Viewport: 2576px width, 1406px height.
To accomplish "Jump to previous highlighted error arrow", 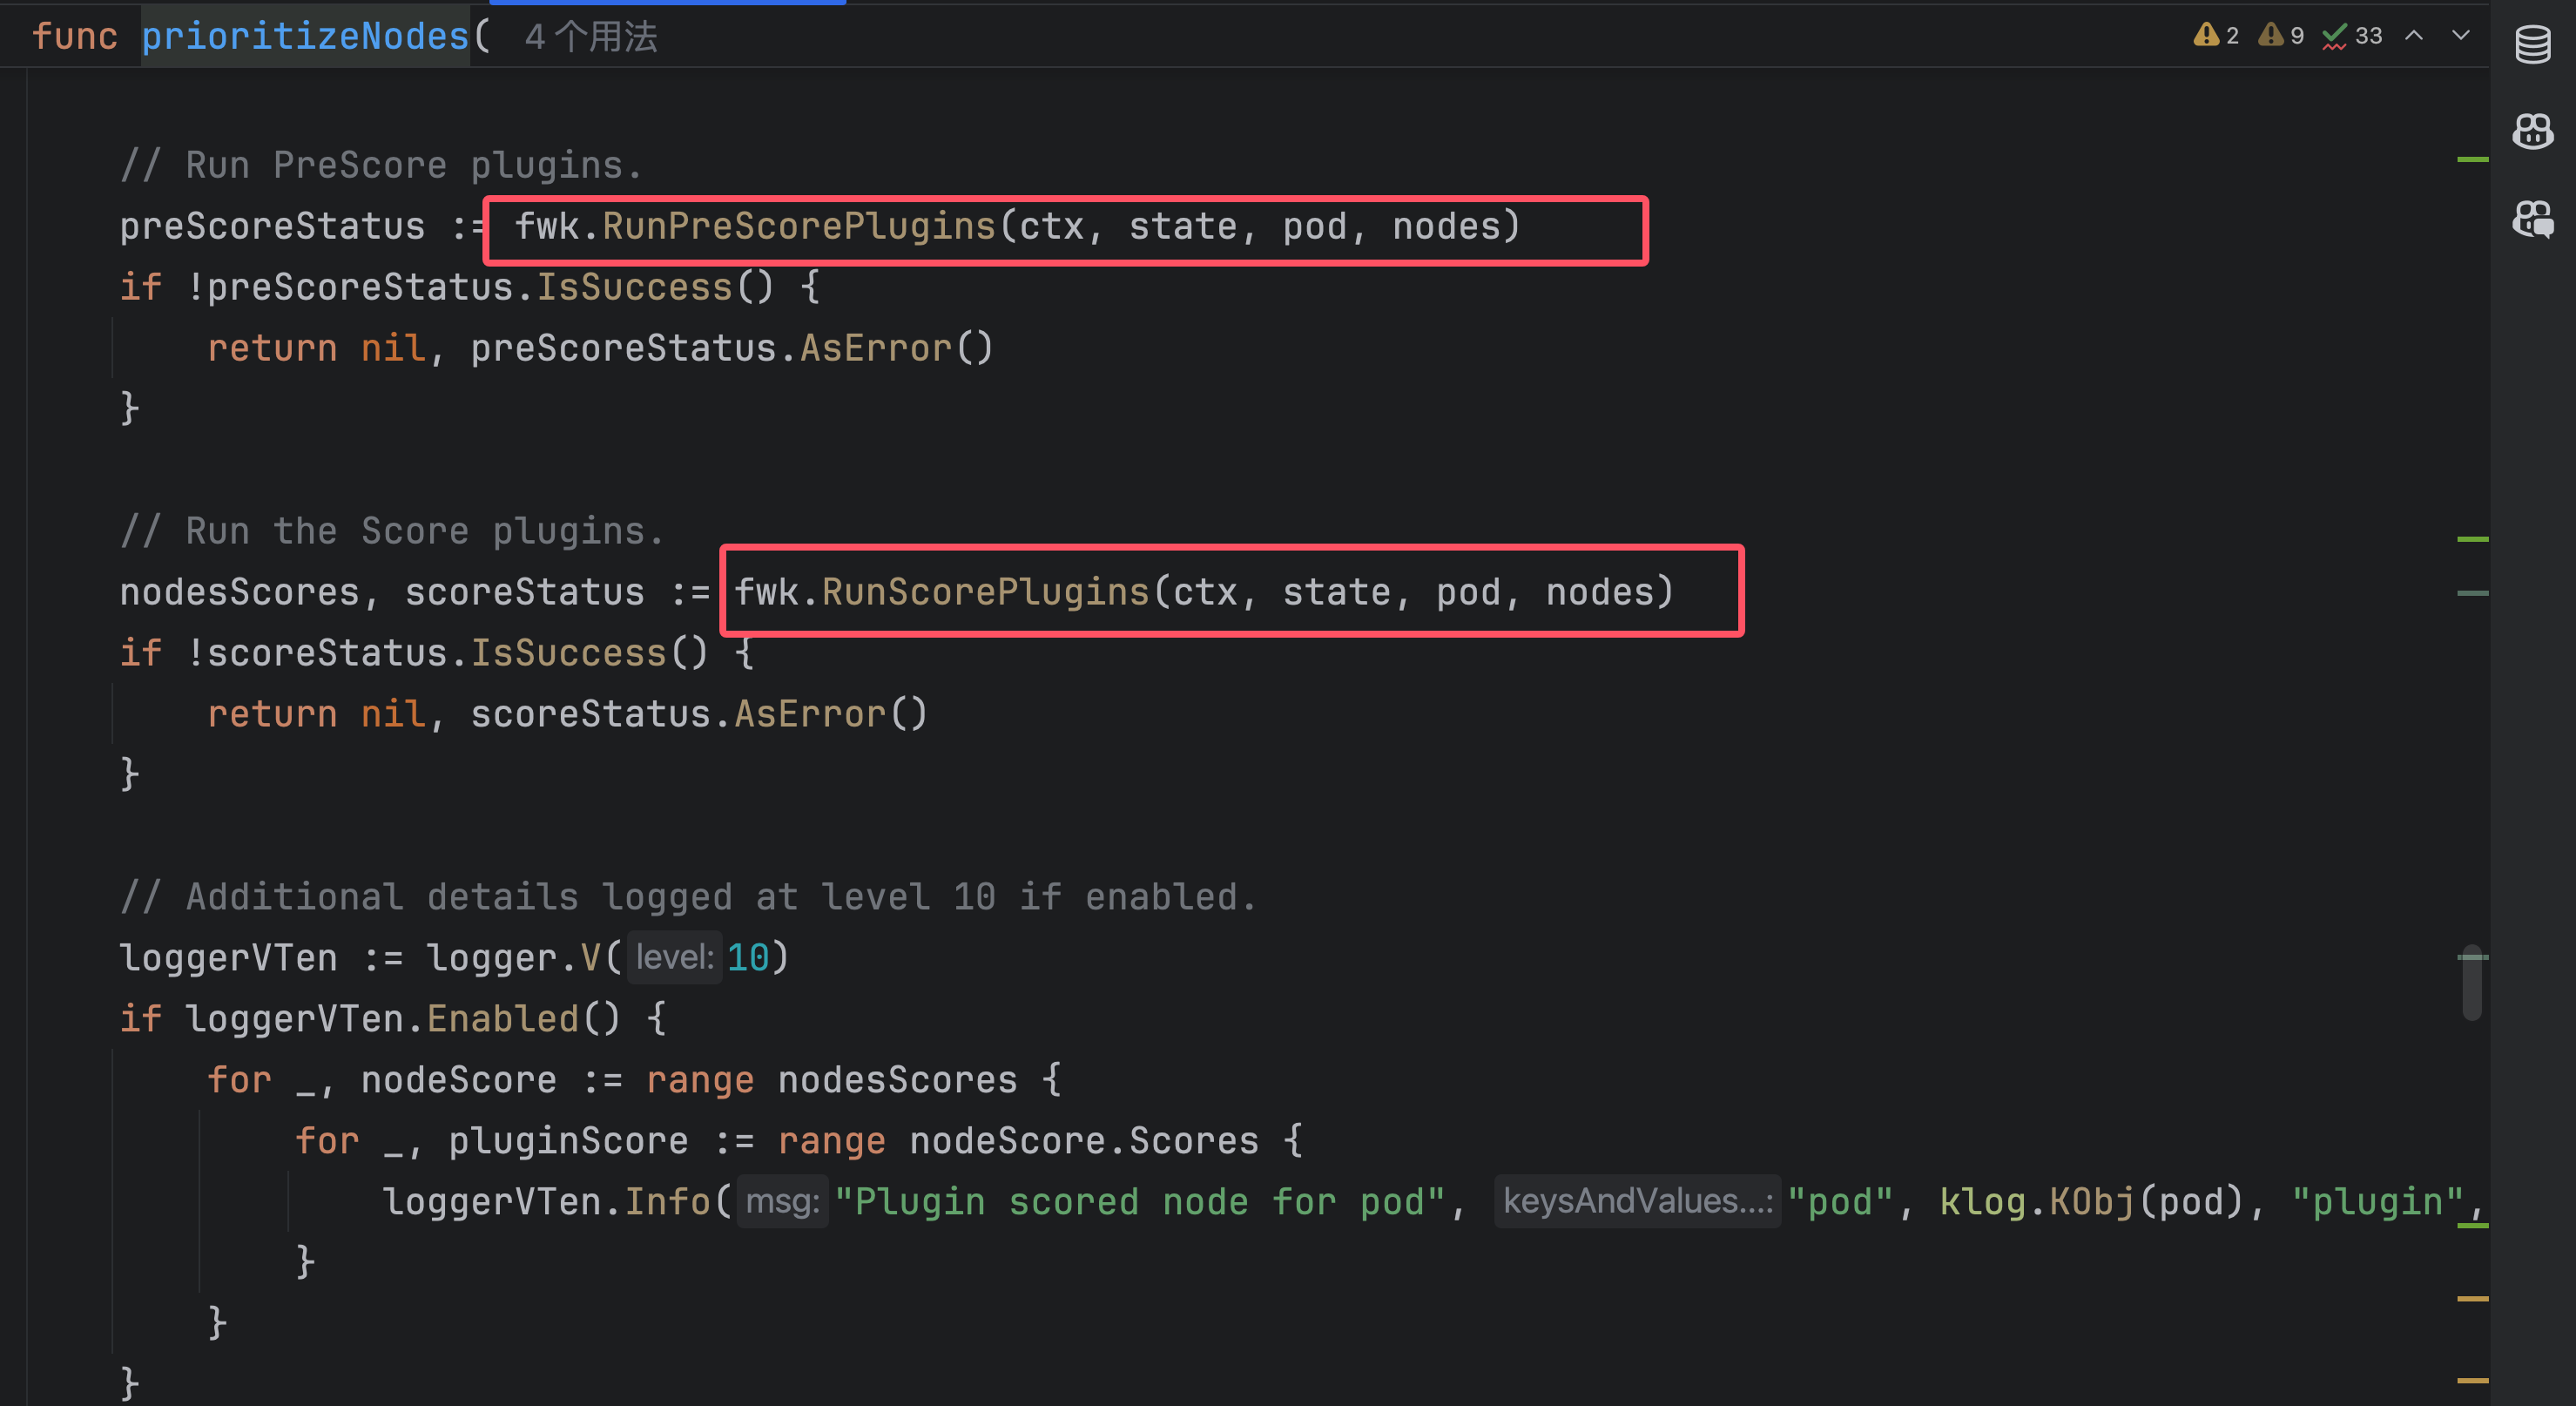I will [2414, 36].
